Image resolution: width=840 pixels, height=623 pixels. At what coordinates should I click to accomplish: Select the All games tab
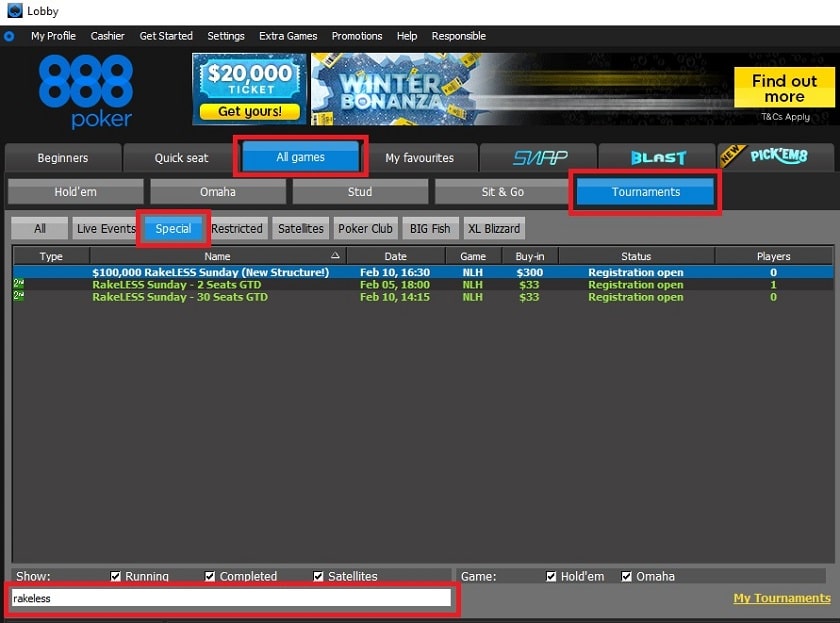301,157
